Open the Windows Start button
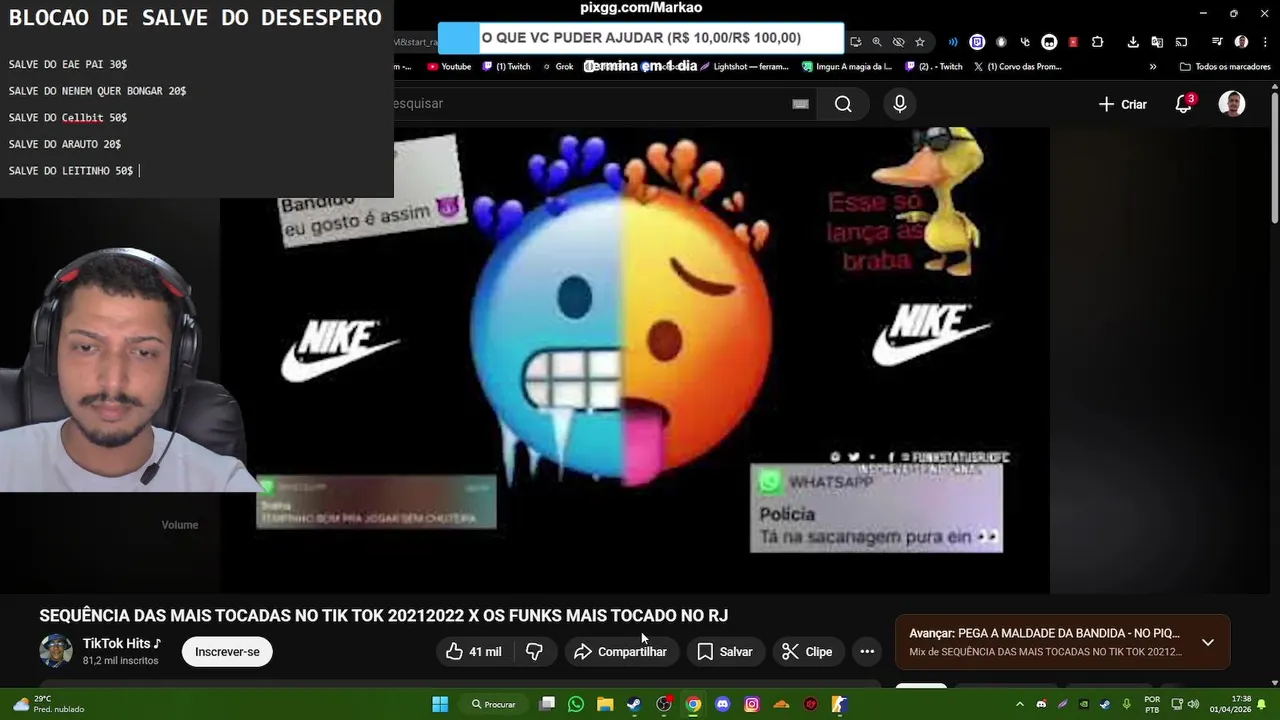The height and width of the screenshot is (720, 1280). coord(440,704)
